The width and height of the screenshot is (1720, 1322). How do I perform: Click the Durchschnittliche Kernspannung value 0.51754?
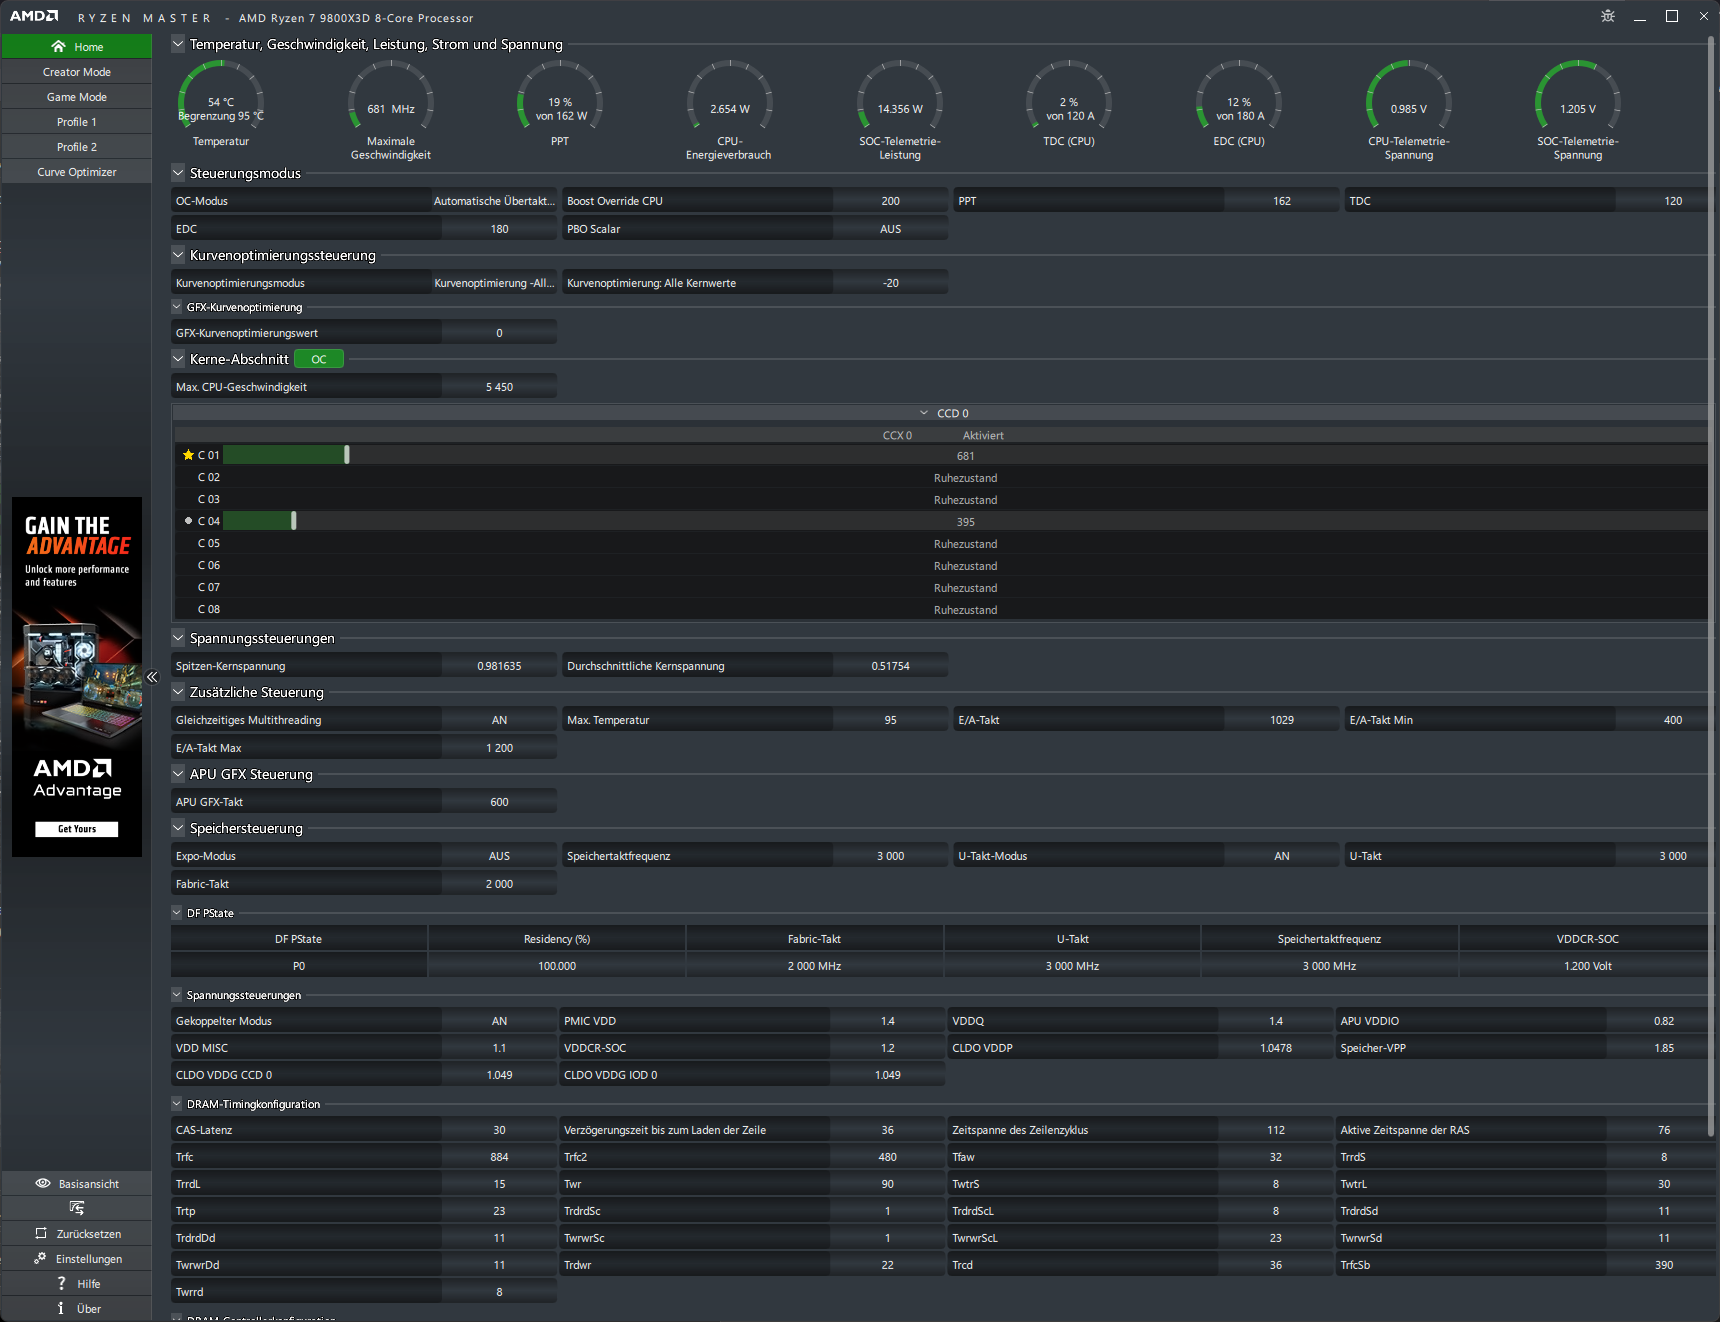[890, 666]
